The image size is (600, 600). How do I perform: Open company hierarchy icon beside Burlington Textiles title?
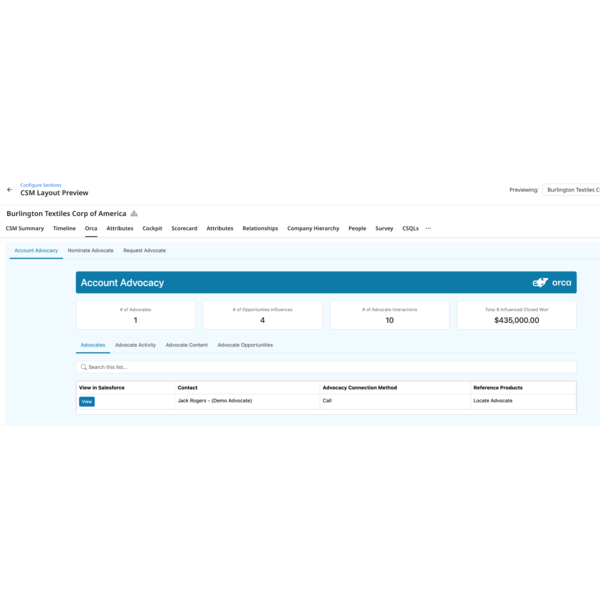(134, 214)
